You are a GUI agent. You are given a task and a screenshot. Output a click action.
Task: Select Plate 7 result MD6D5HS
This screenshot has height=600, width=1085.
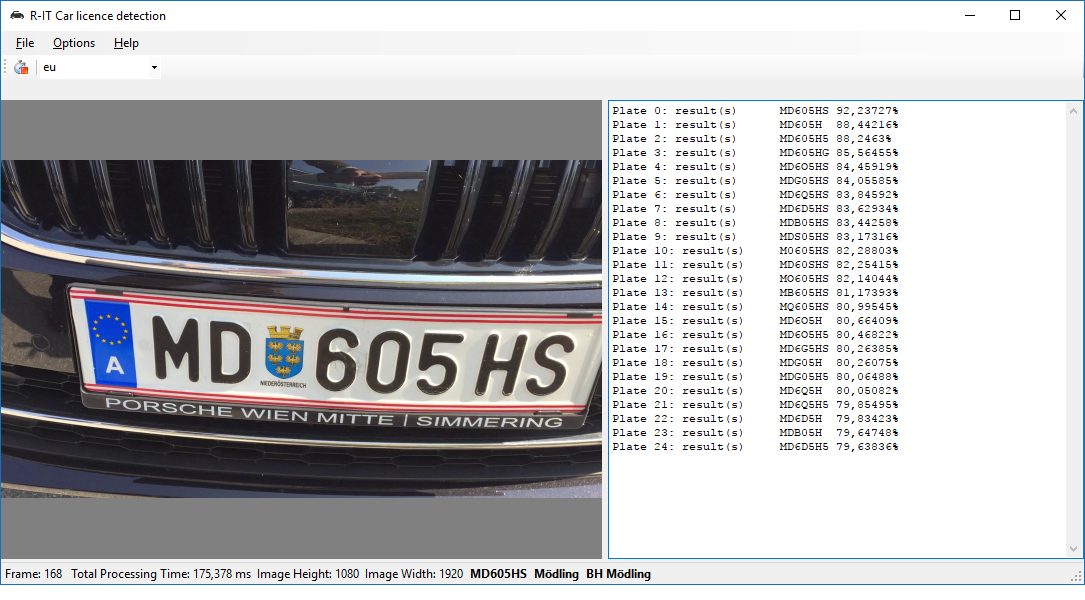coord(755,208)
